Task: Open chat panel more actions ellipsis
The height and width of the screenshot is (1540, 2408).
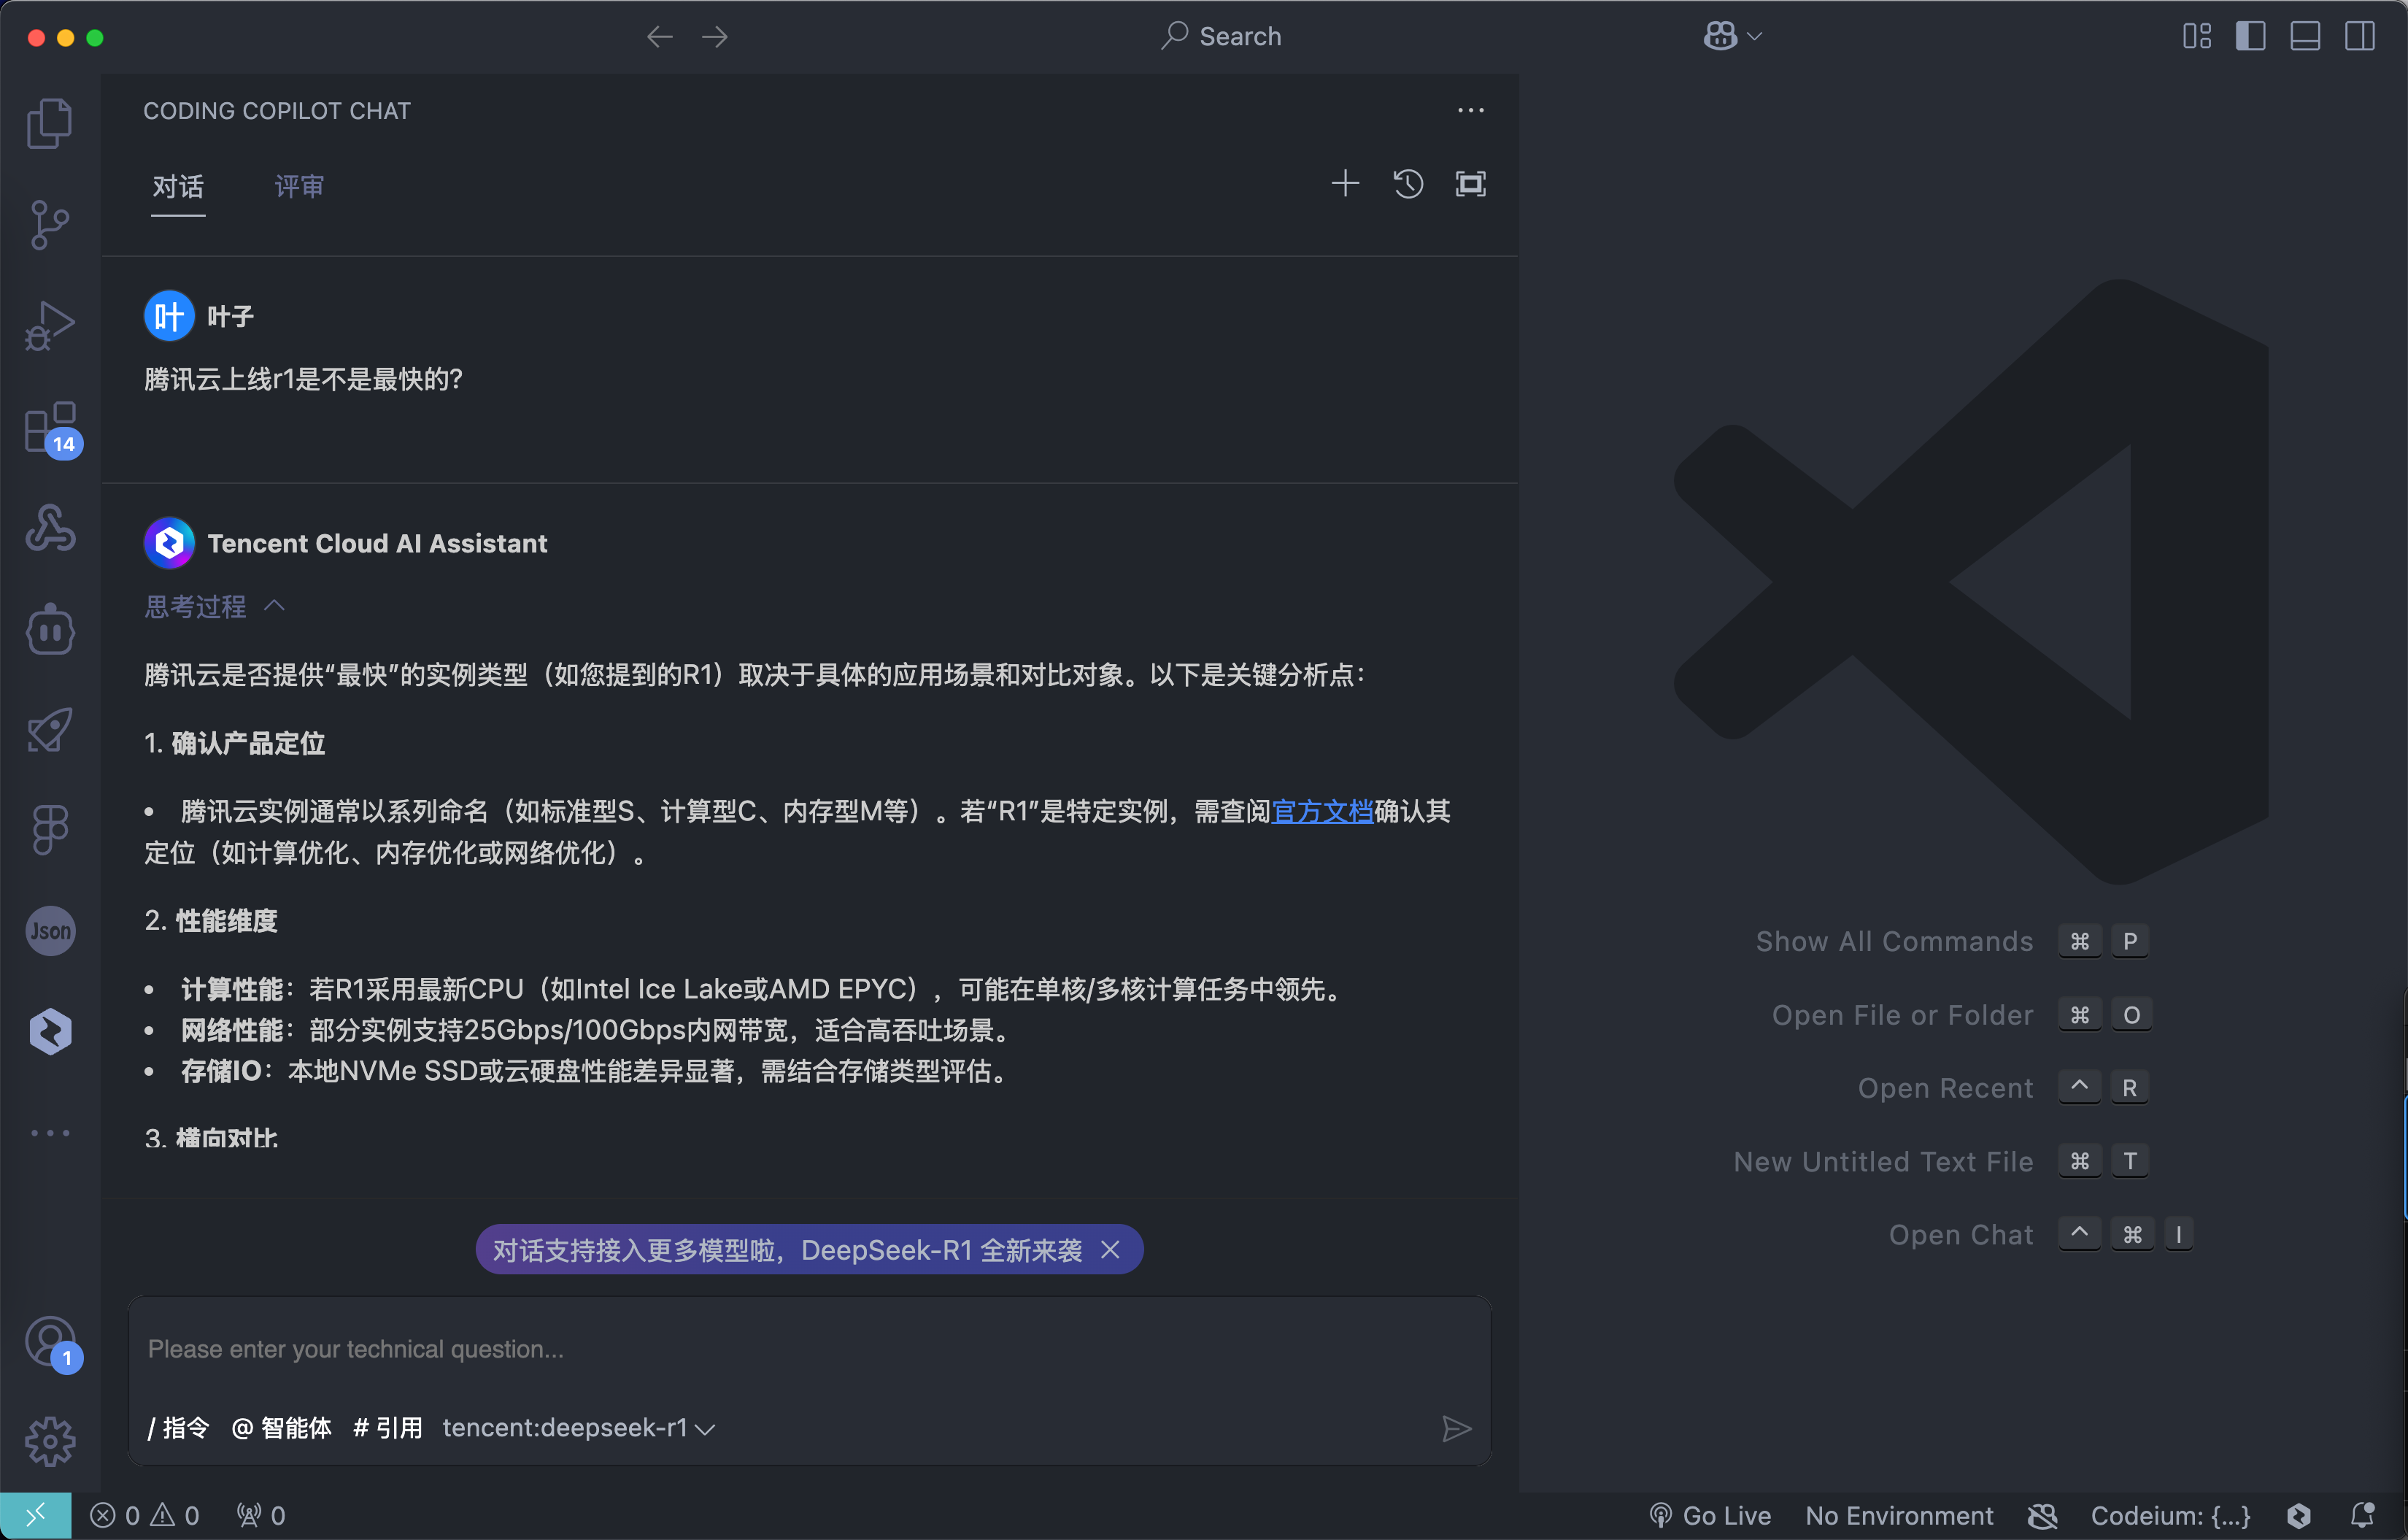Action: tap(1470, 110)
